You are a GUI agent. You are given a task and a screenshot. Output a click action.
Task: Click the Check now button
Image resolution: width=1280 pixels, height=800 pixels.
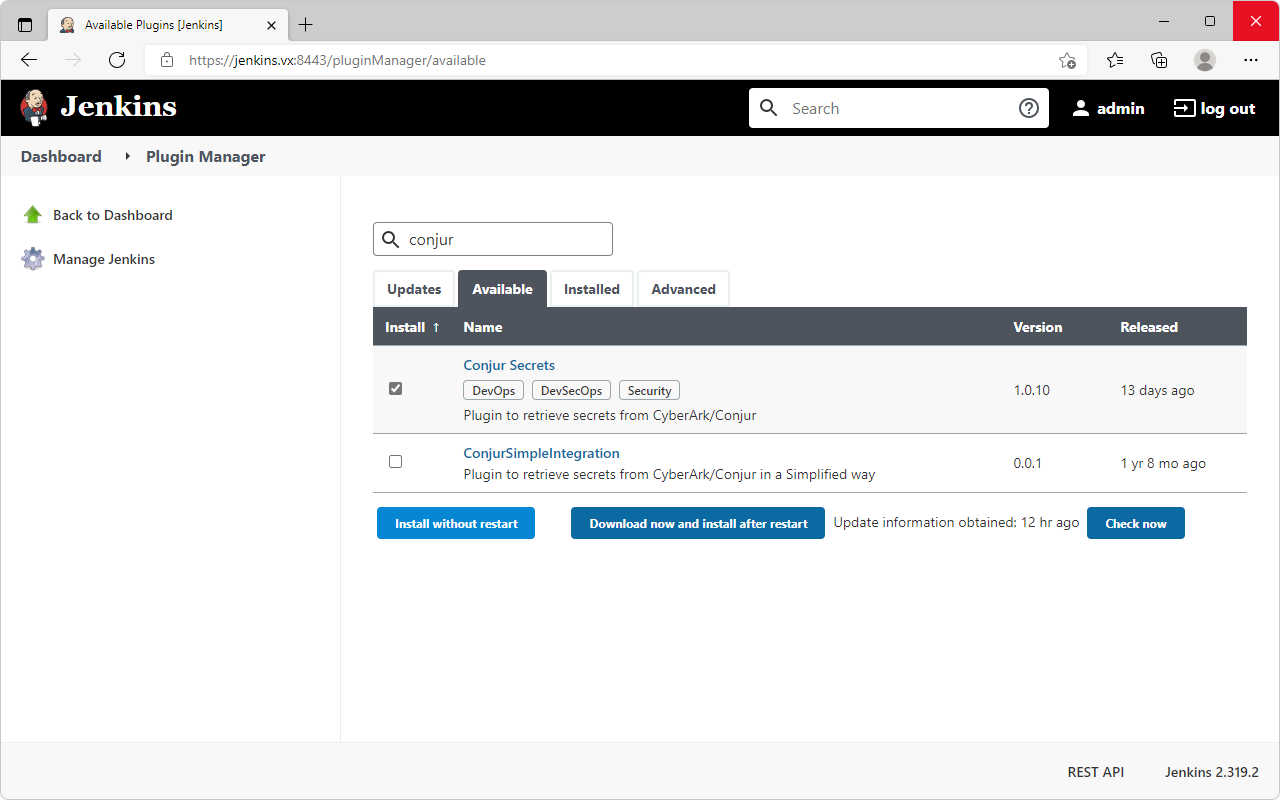[1136, 523]
